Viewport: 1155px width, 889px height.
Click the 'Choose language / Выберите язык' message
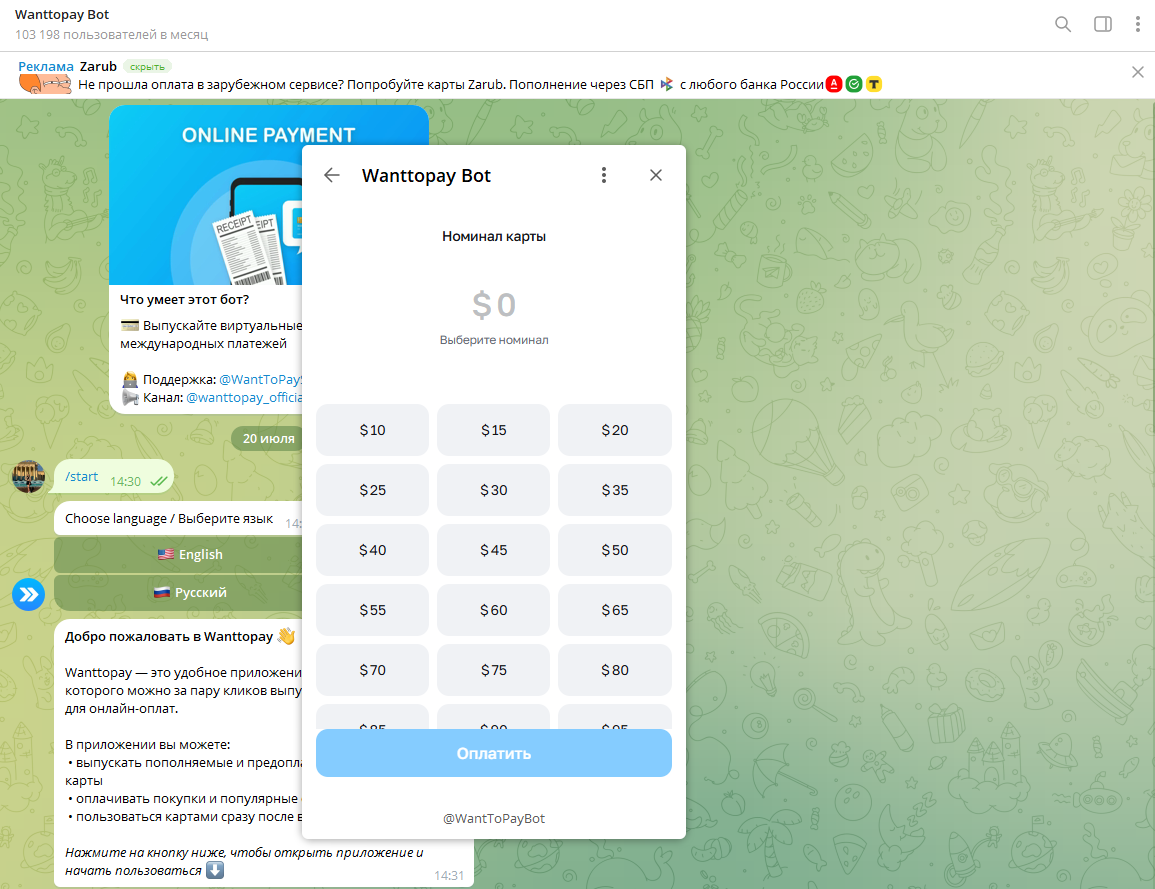click(169, 519)
